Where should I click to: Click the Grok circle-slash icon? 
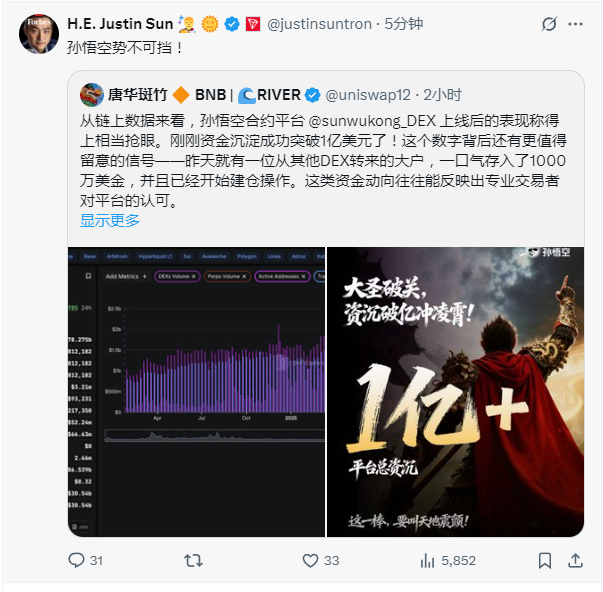tap(549, 24)
